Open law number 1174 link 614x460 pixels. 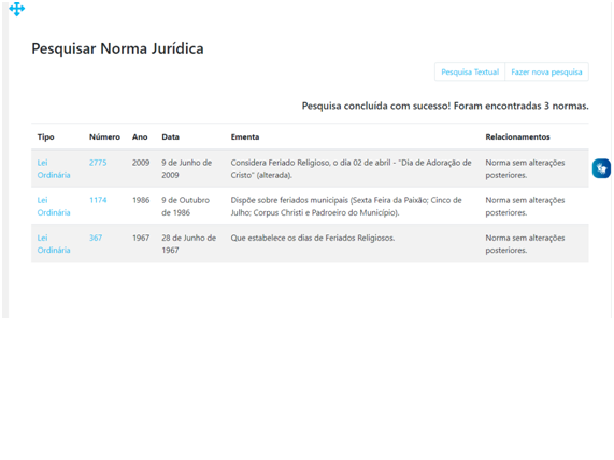(x=97, y=200)
